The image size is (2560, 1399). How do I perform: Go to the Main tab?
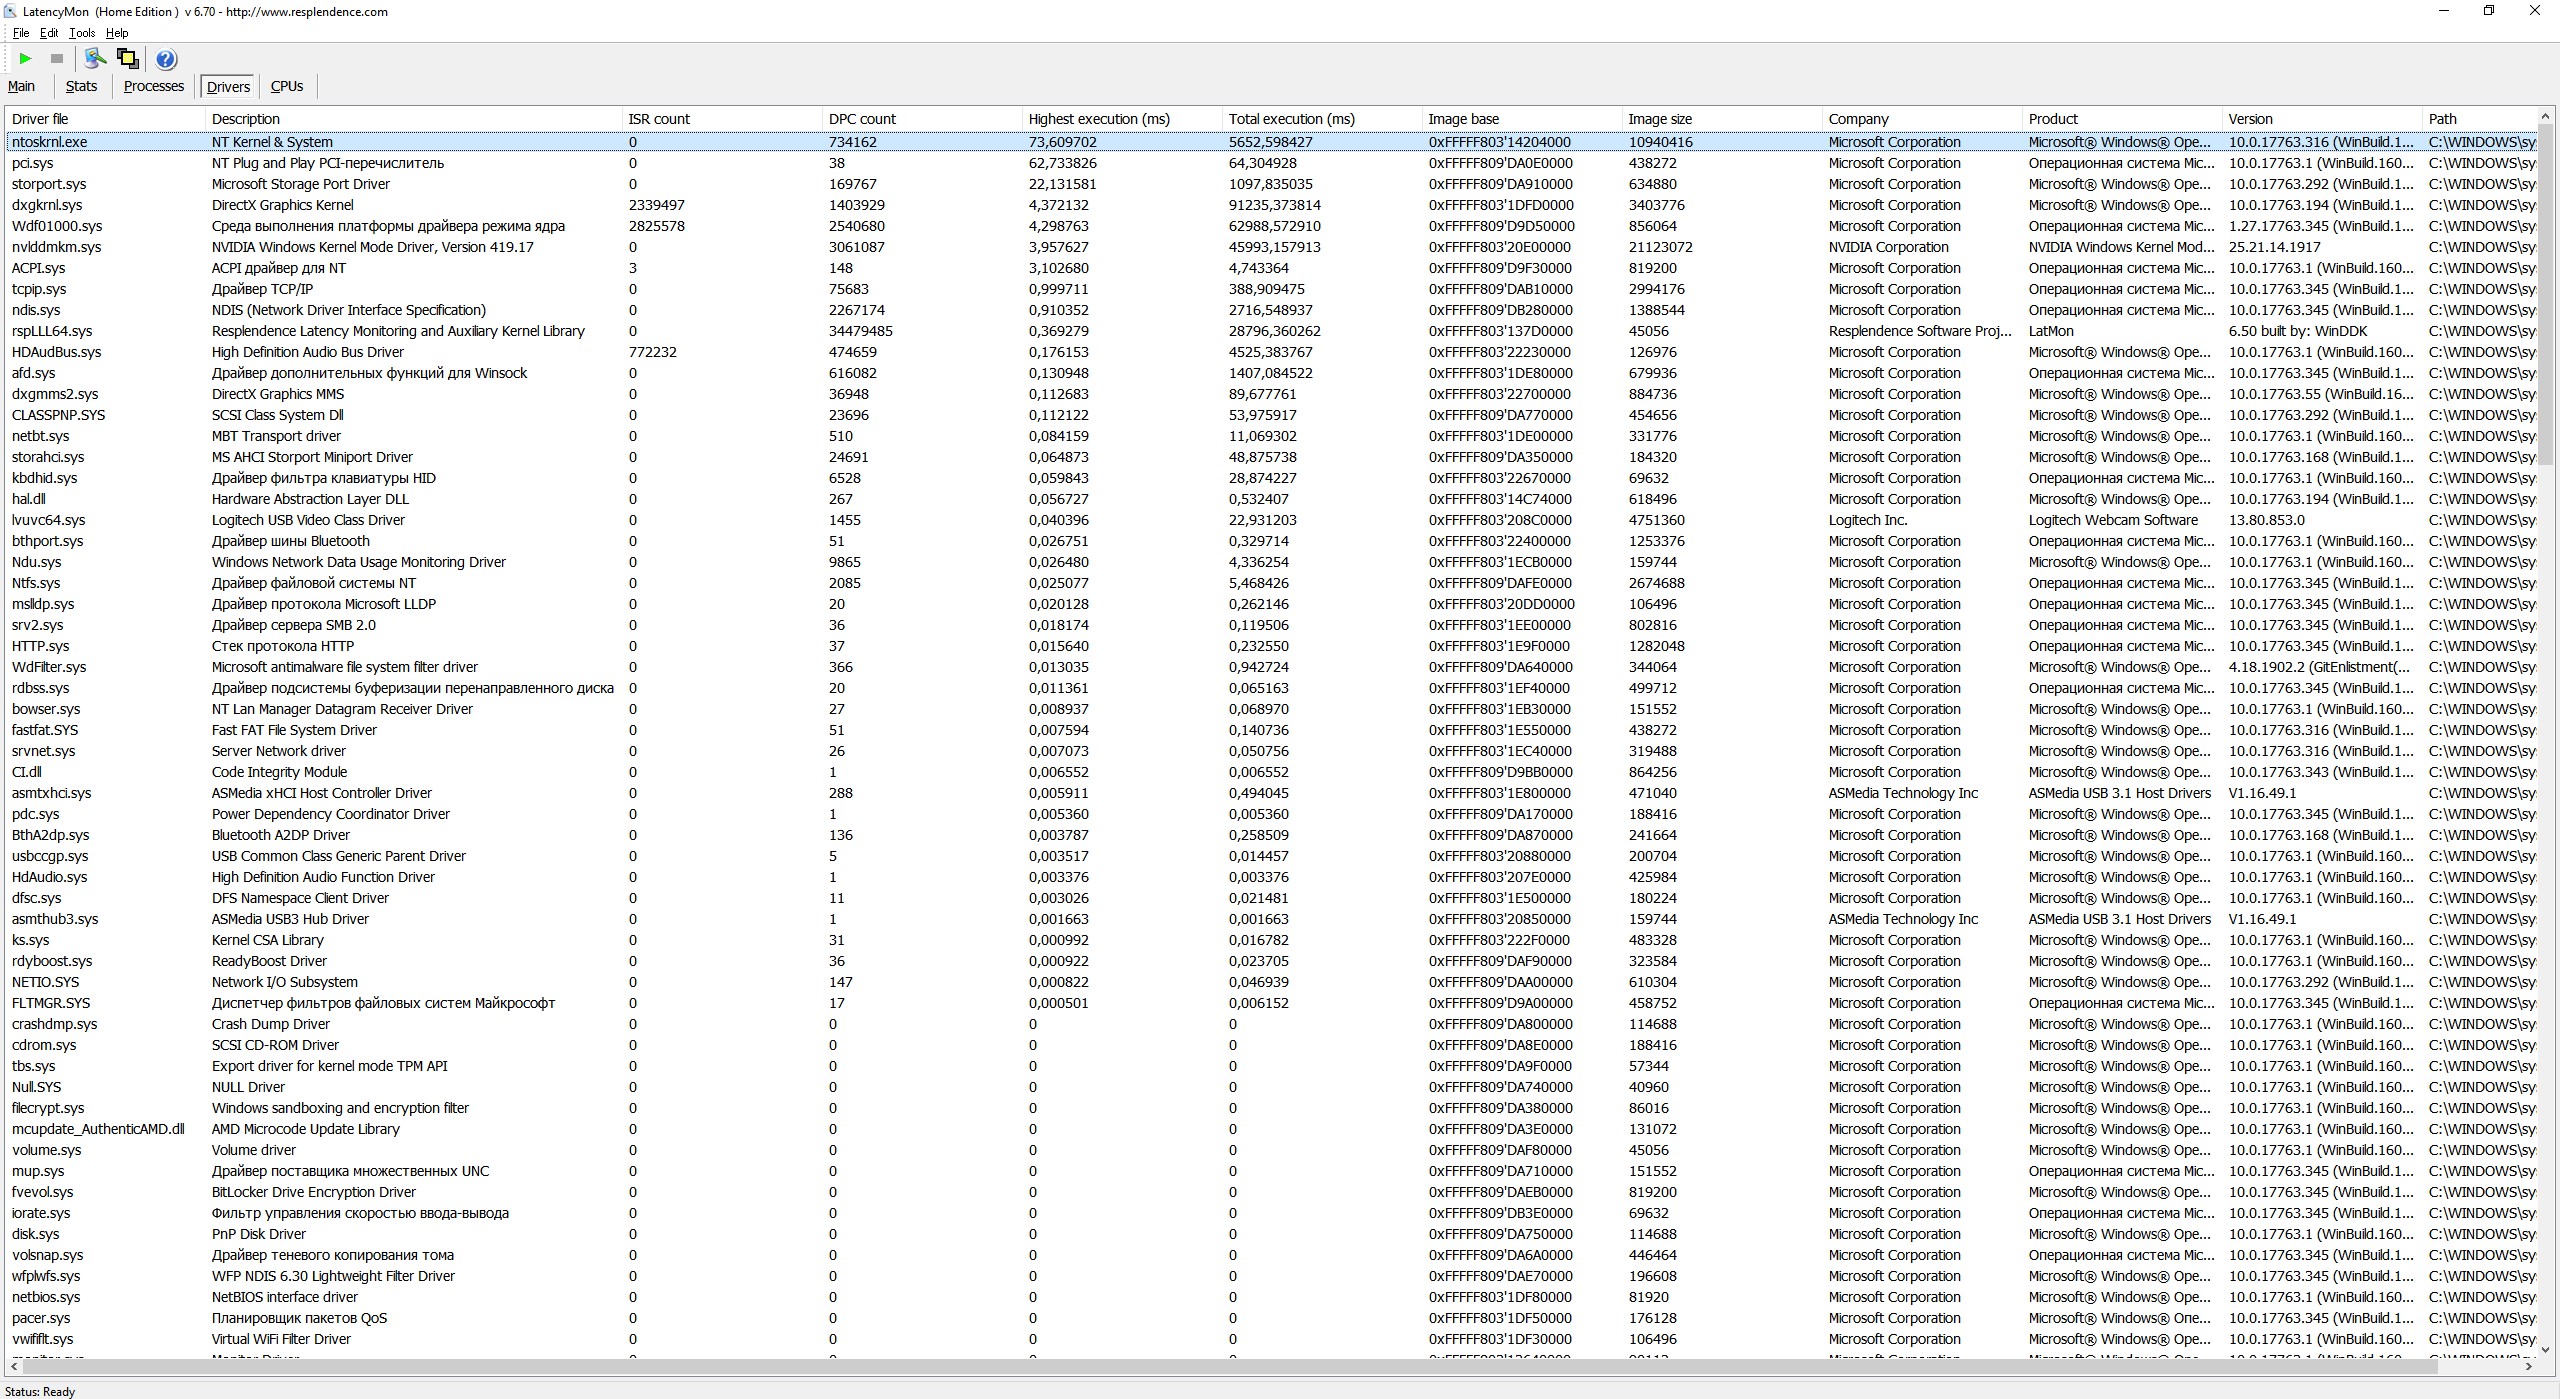coord(21,87)
